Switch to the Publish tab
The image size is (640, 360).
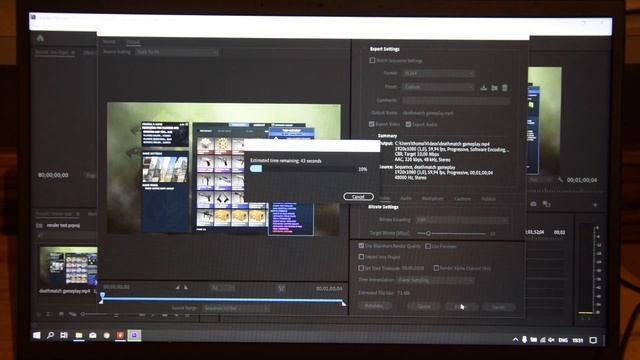[x=488, y=199]
